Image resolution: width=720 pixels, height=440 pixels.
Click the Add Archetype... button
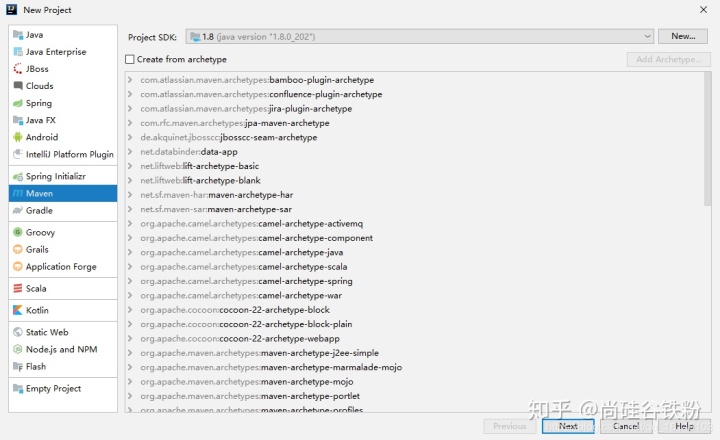point(669,59)
